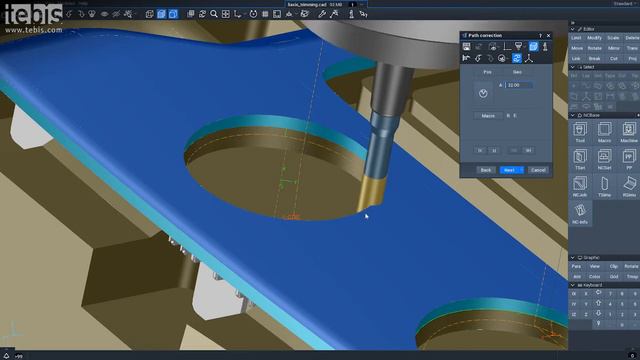640x360 pixels.
Task: Click up arrow key in Keyboard panel
Action: point(598,303)
